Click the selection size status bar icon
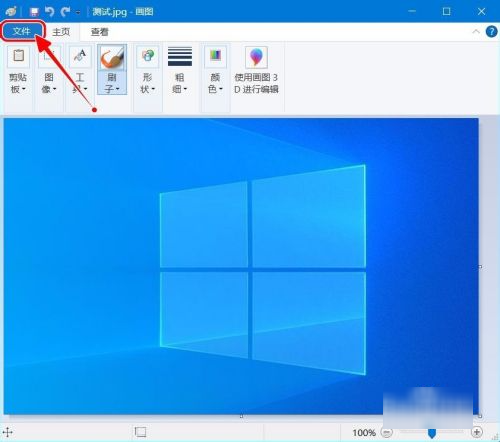The height and width of the screenshot is (442, 500). coord(140,432)
